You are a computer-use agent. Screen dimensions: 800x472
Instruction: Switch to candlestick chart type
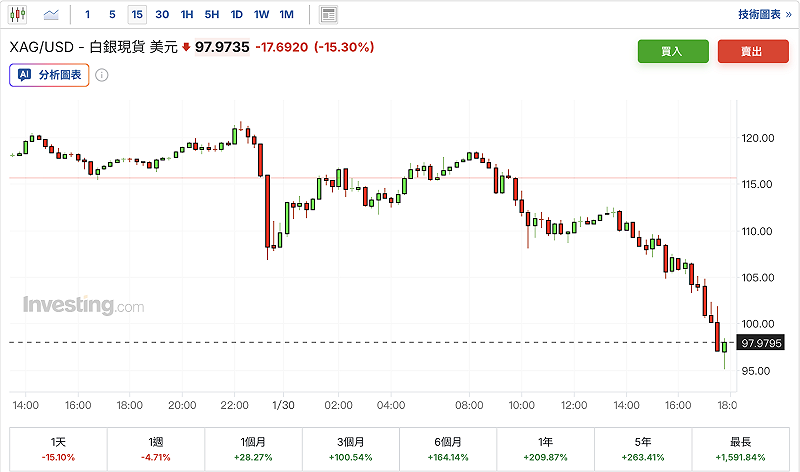click(x=19, y=15)
